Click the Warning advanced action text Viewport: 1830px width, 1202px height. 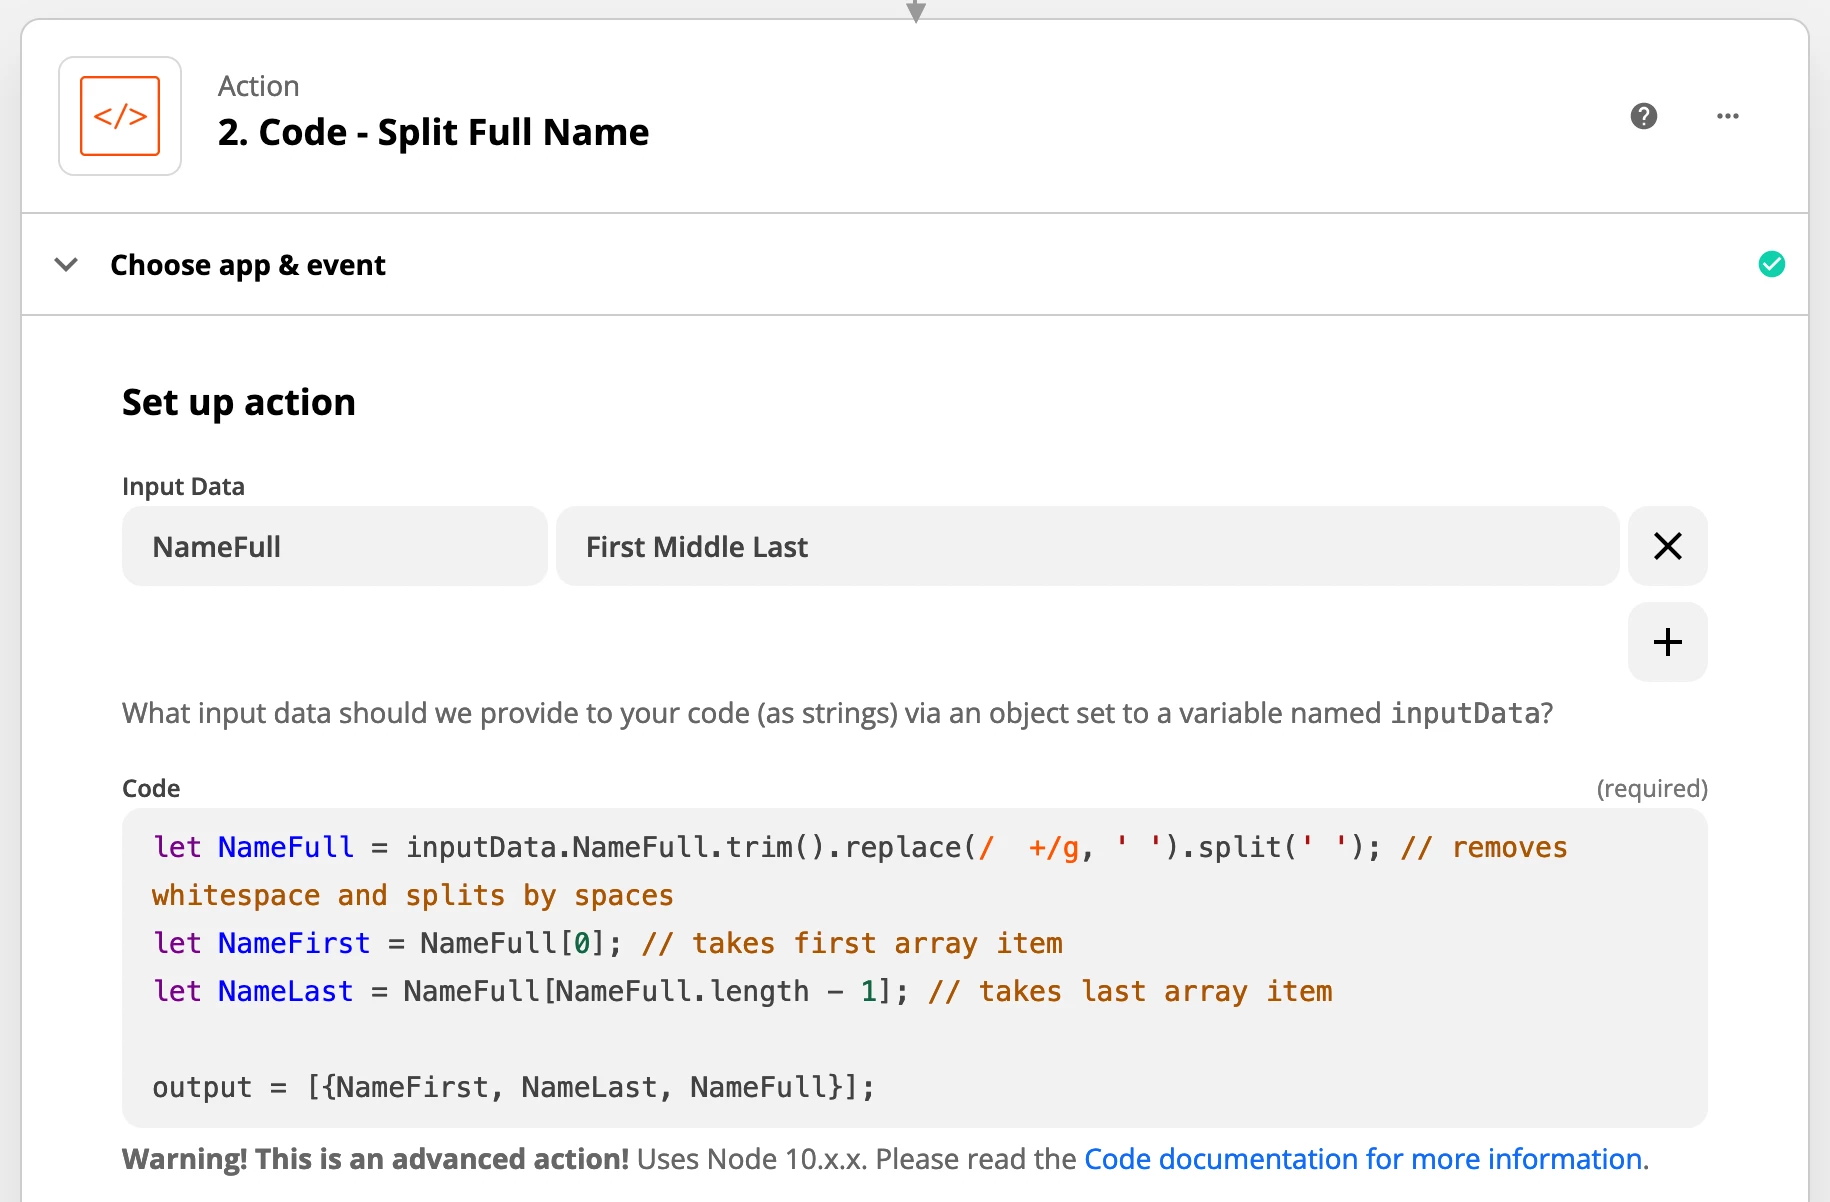coord(373,1158)
